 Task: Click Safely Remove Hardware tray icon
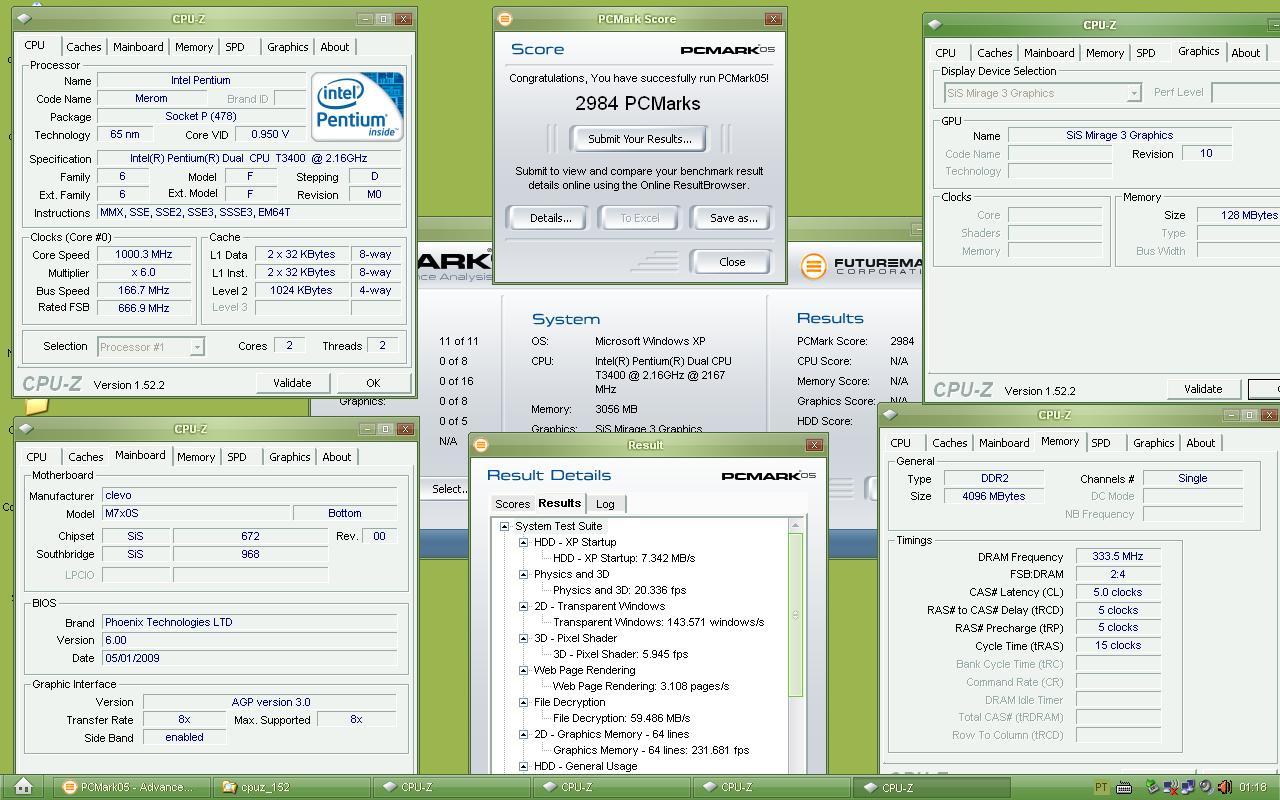click(1152, 787)
